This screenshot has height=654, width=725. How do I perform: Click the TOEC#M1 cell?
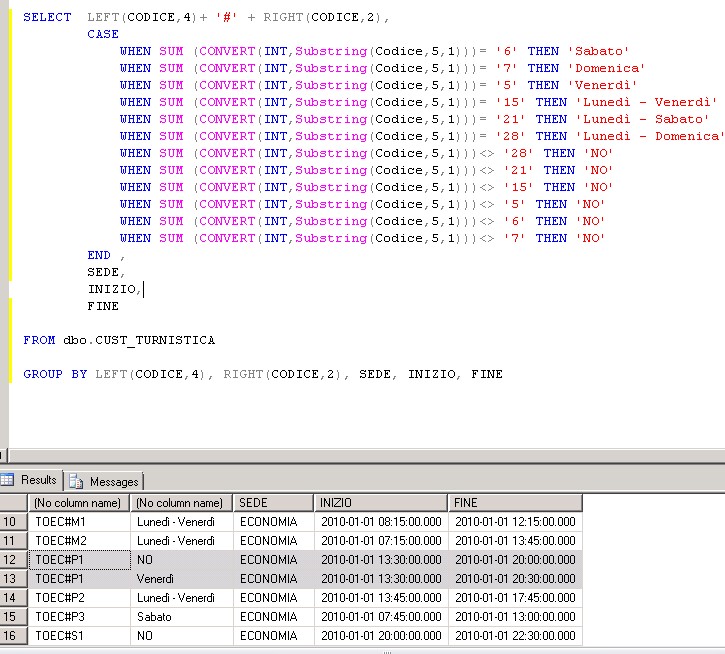tap(80, 522)
